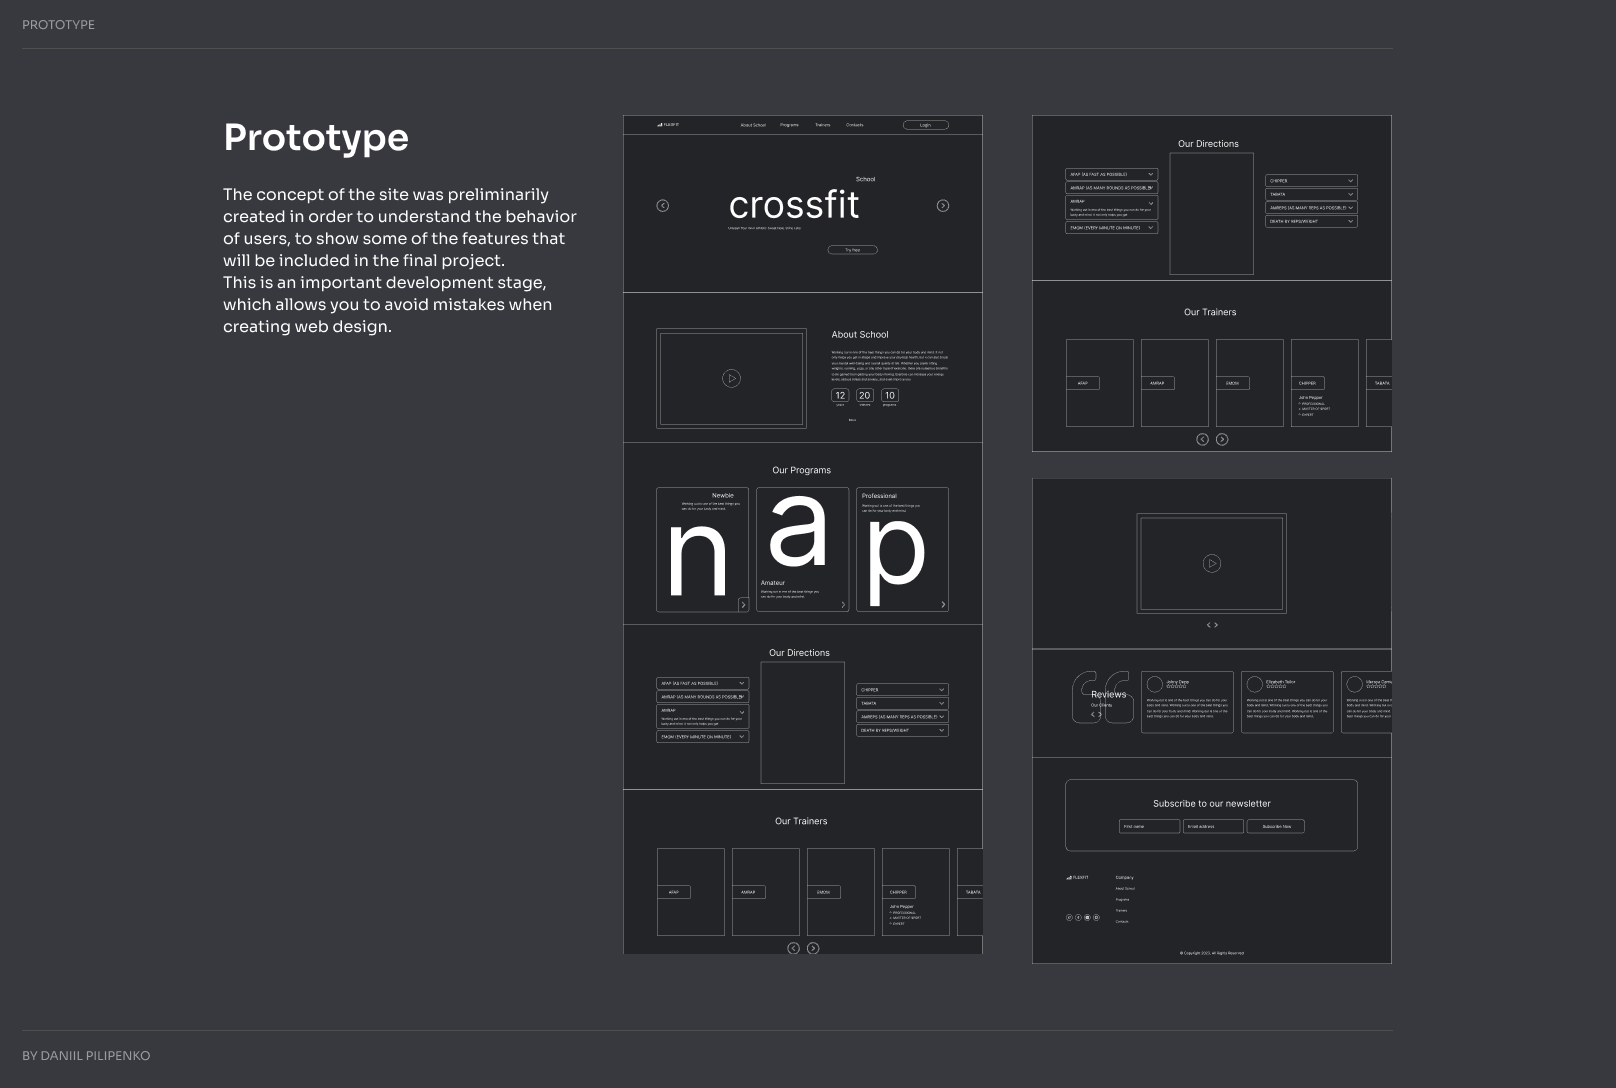
Task: Focus the First name newsletter field
Action: point(1149,826)
